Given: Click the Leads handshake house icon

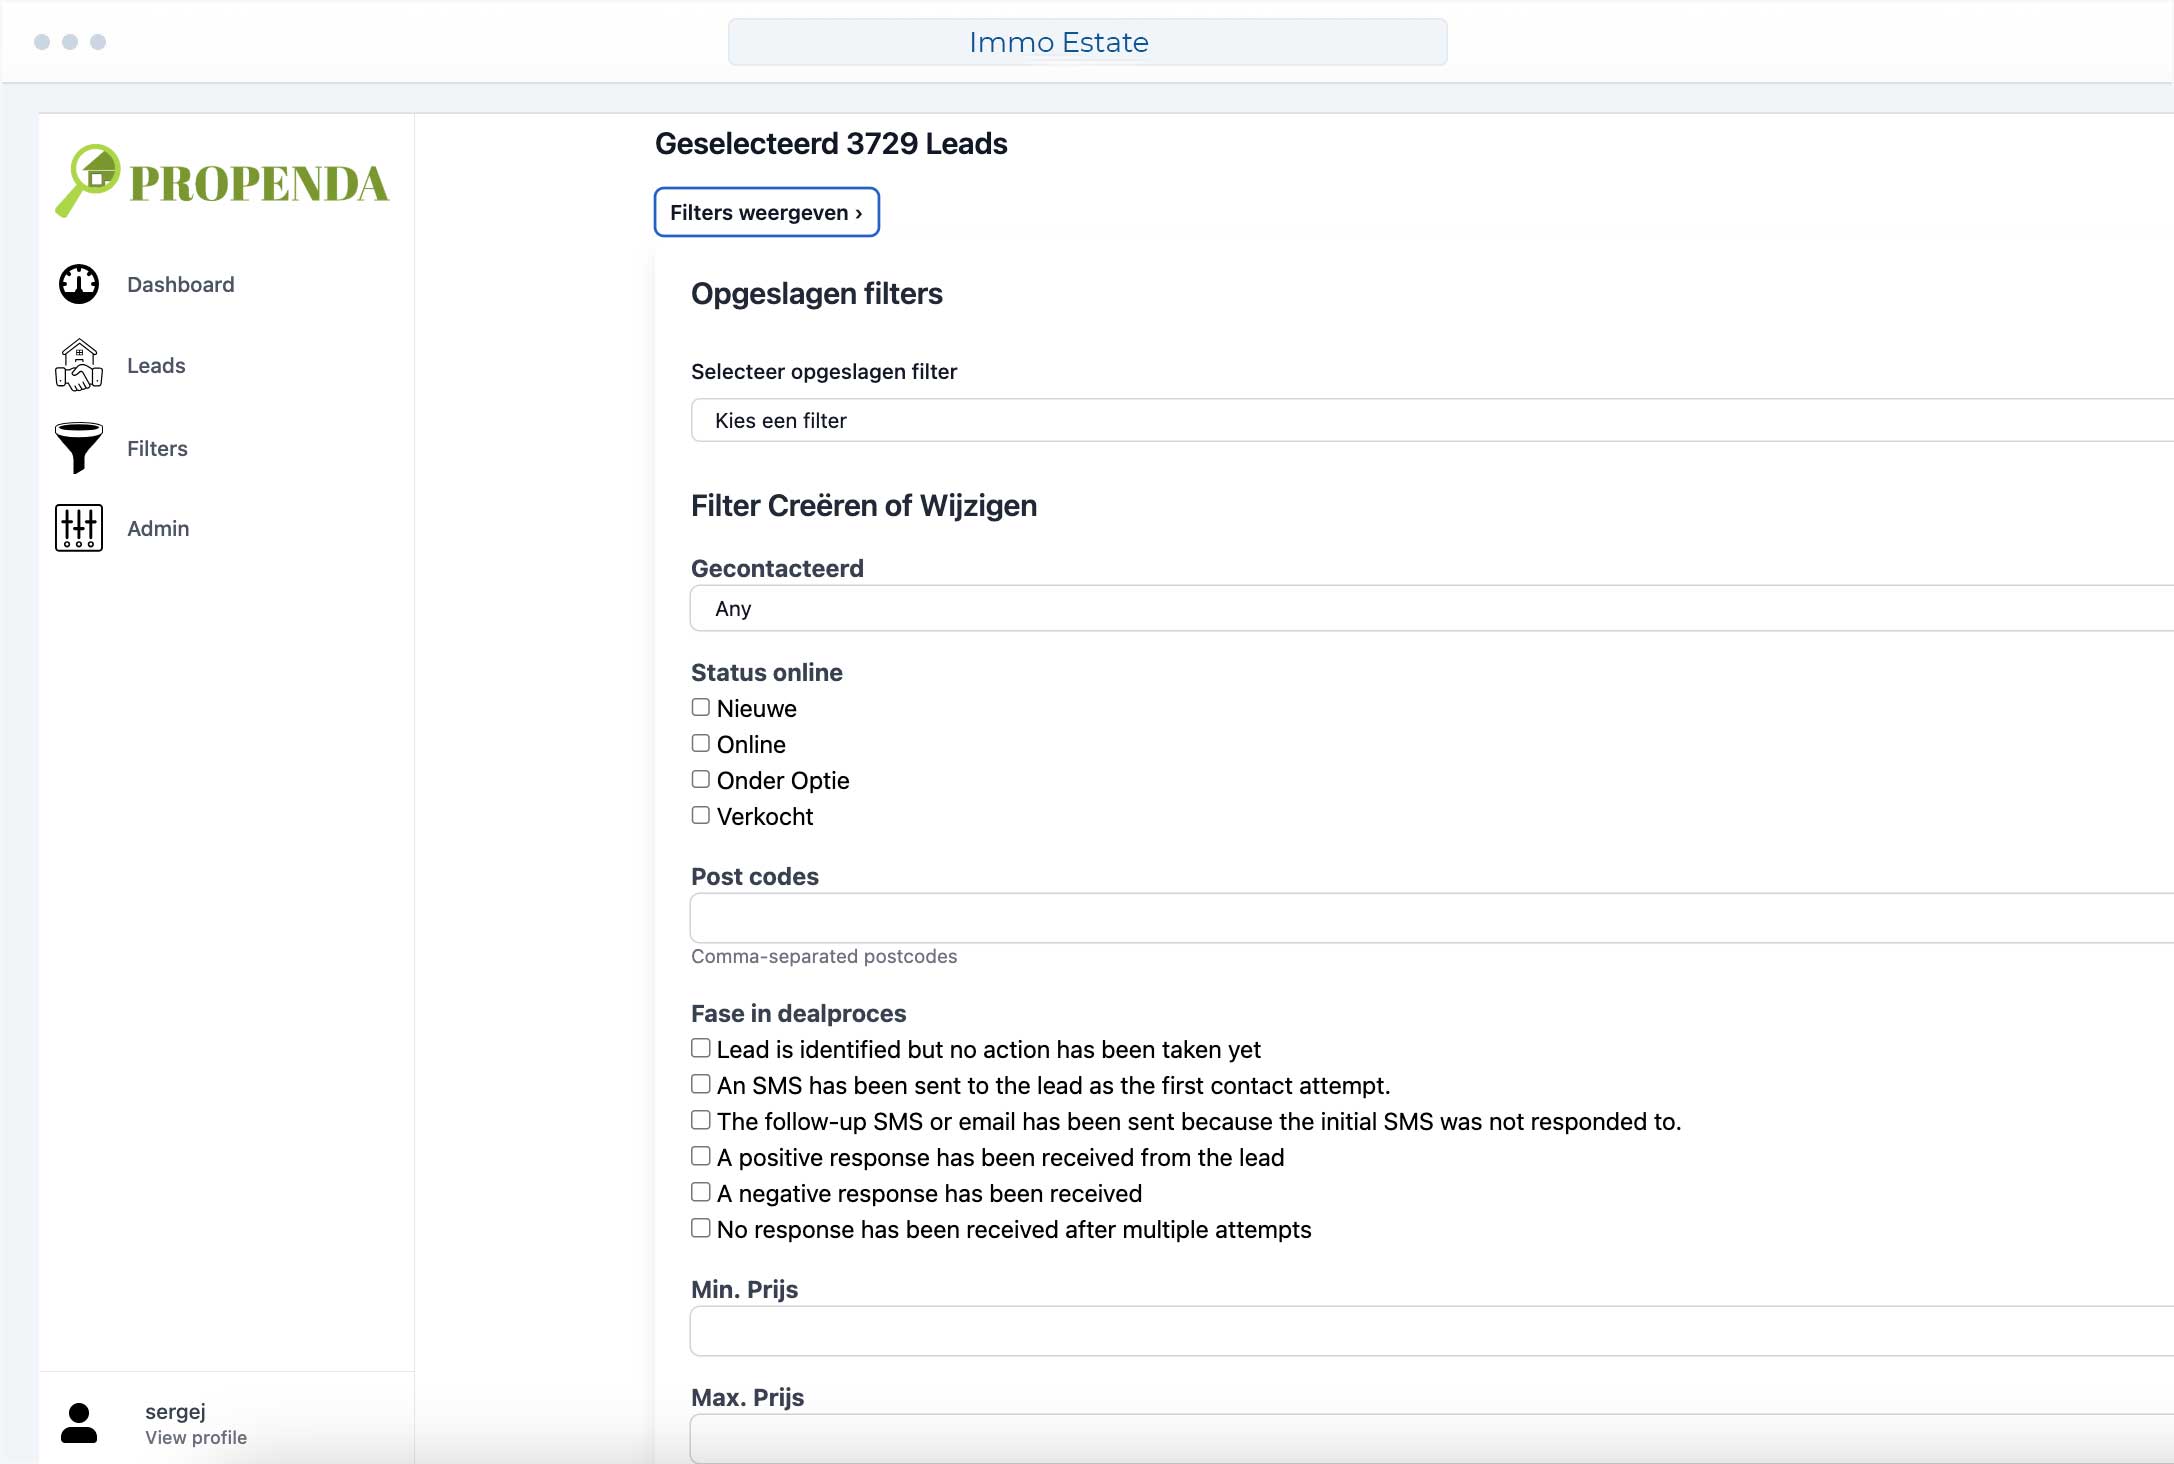Looking at the screenshot, I should (79, 365).
